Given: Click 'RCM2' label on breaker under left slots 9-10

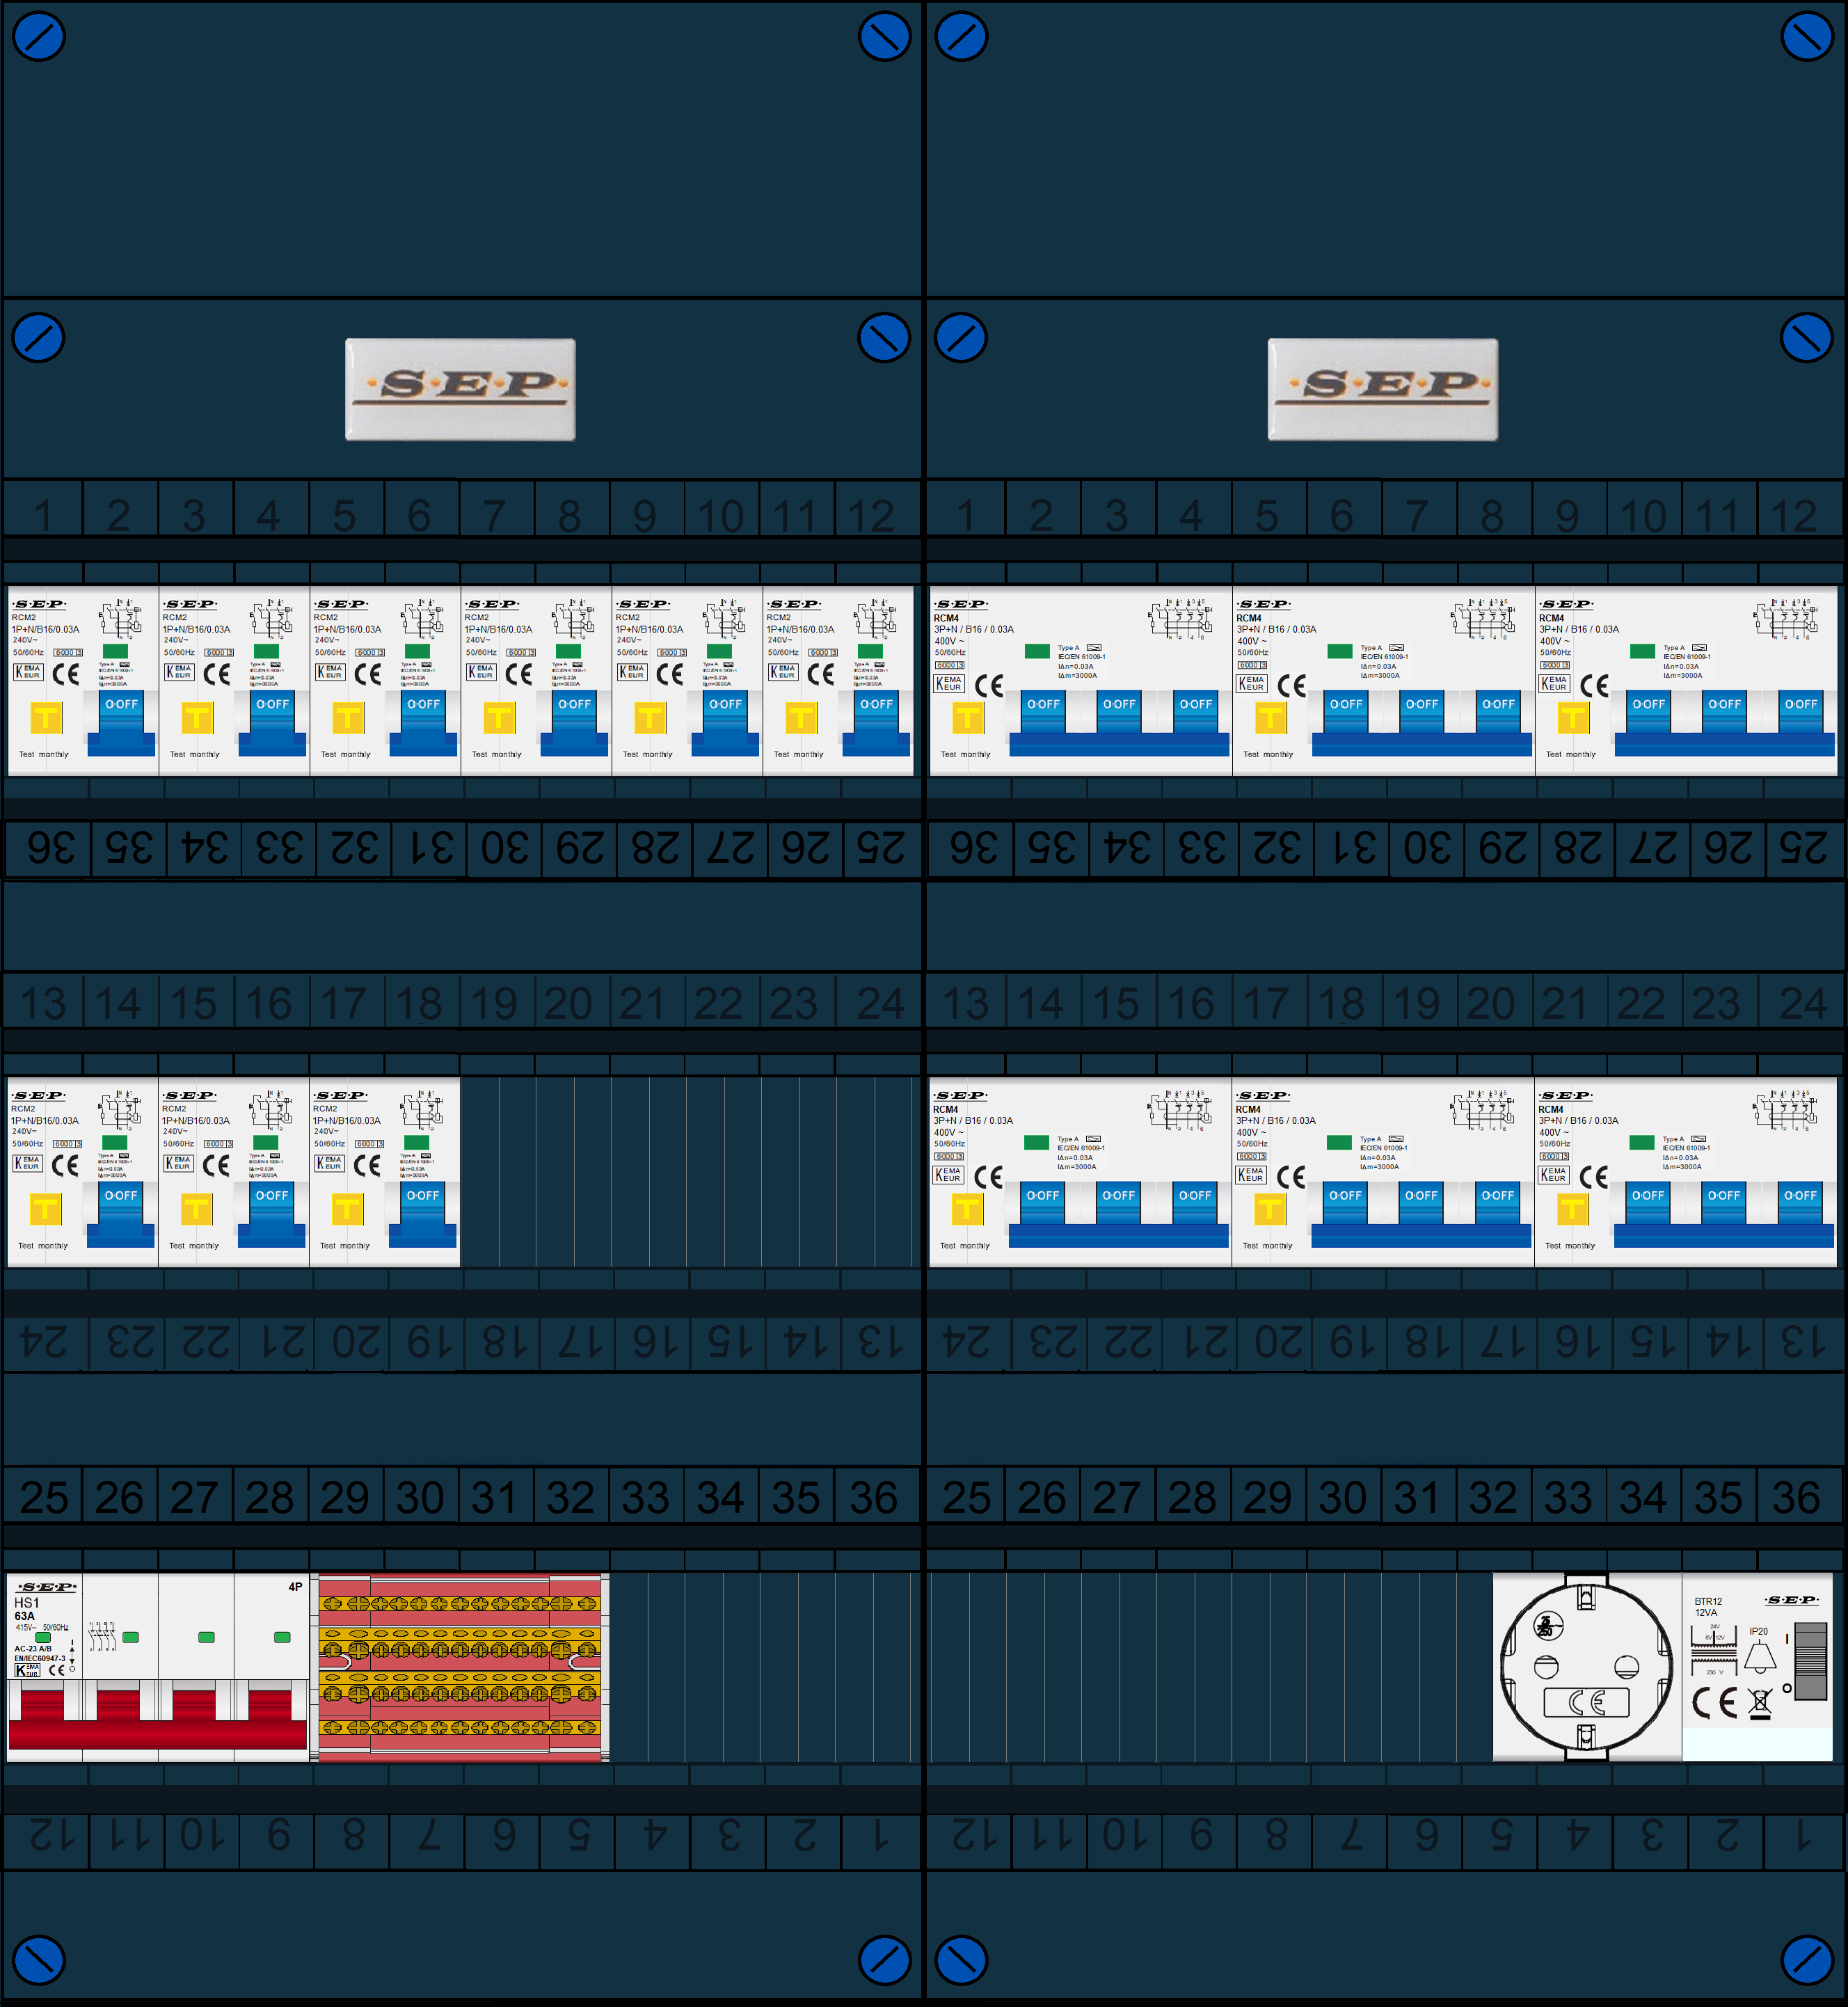Looking at the screenshot, I should [628, 618].
